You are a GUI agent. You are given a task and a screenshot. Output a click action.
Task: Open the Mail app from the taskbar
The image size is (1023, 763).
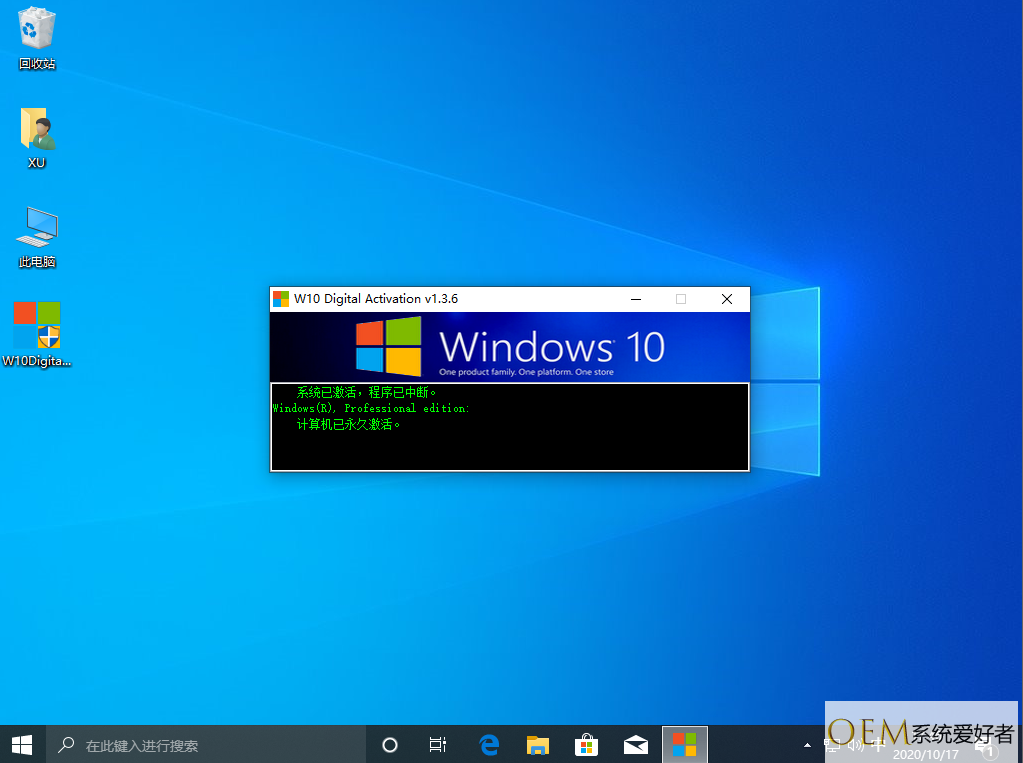(x=635, y=745)
